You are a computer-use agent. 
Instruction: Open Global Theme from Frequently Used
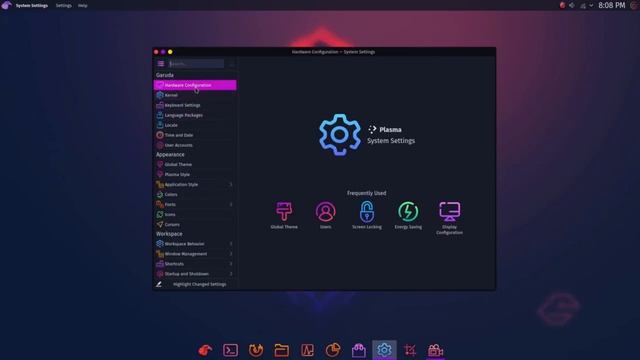[x=284, y=215]
